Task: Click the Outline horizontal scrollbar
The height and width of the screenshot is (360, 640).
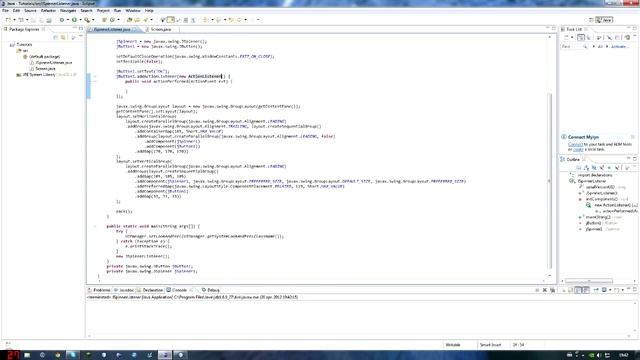Action: [589, 281]
